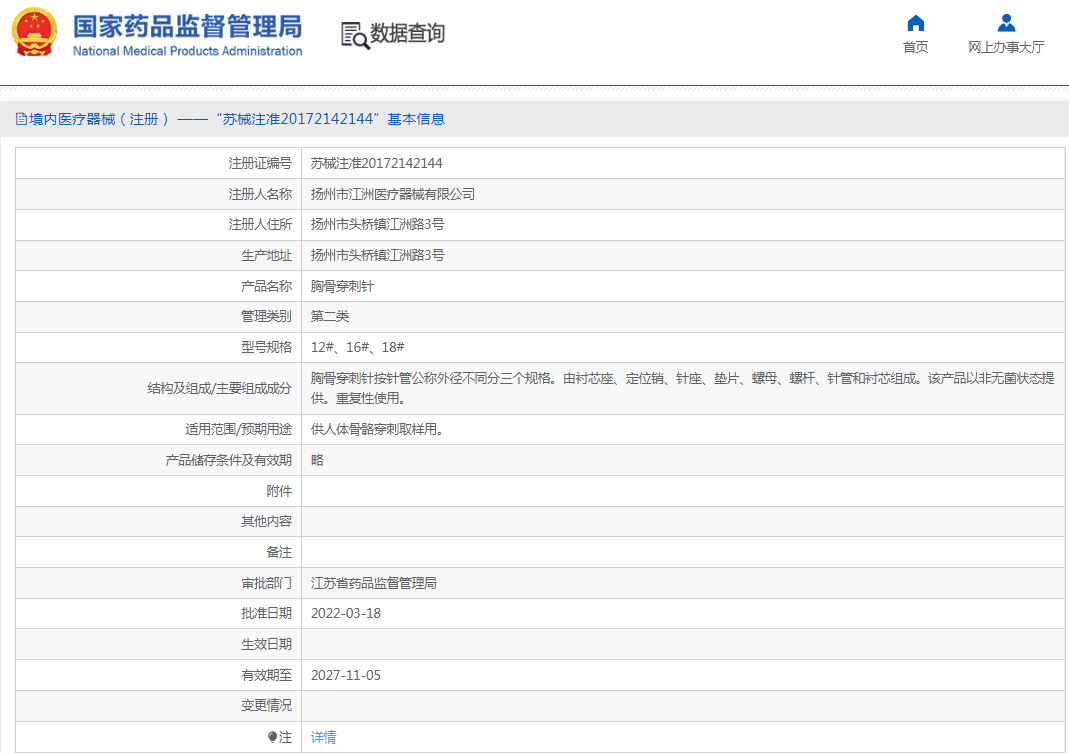Select registrant name 扬州市江洲医疗器械有限公司
Screen dimensions: 1069x753
(x=393, y=194)
